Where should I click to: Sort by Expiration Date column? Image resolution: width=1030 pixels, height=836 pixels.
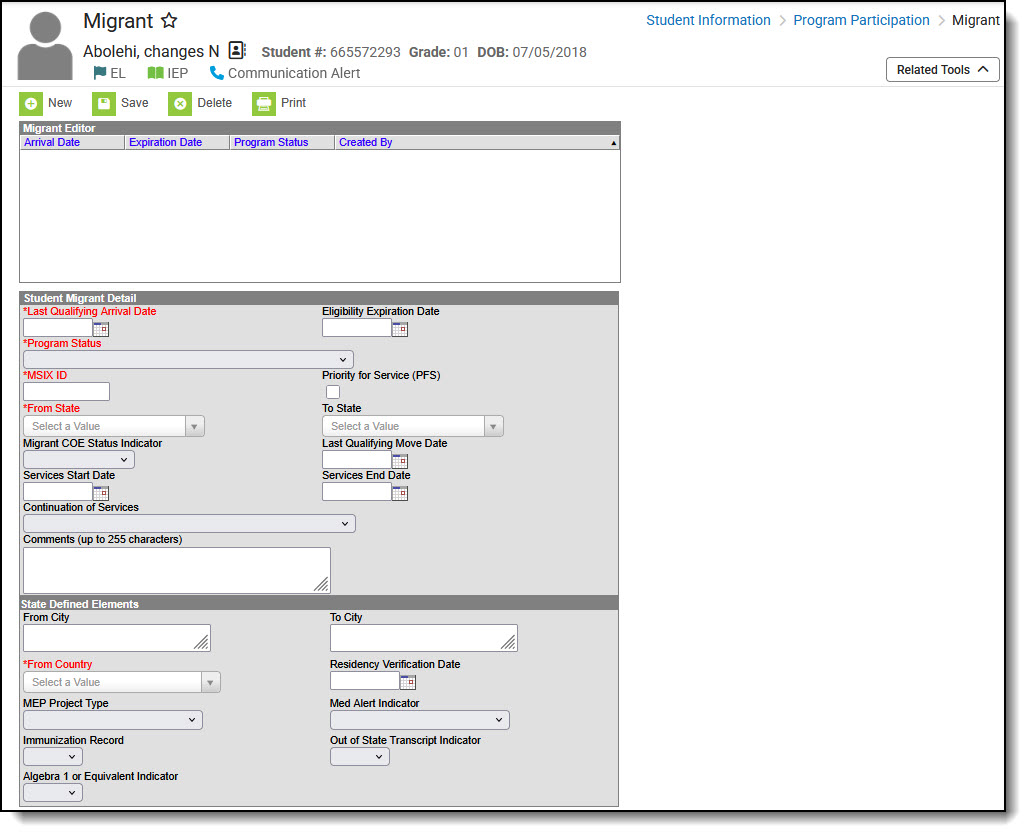(x=166, y=143)
